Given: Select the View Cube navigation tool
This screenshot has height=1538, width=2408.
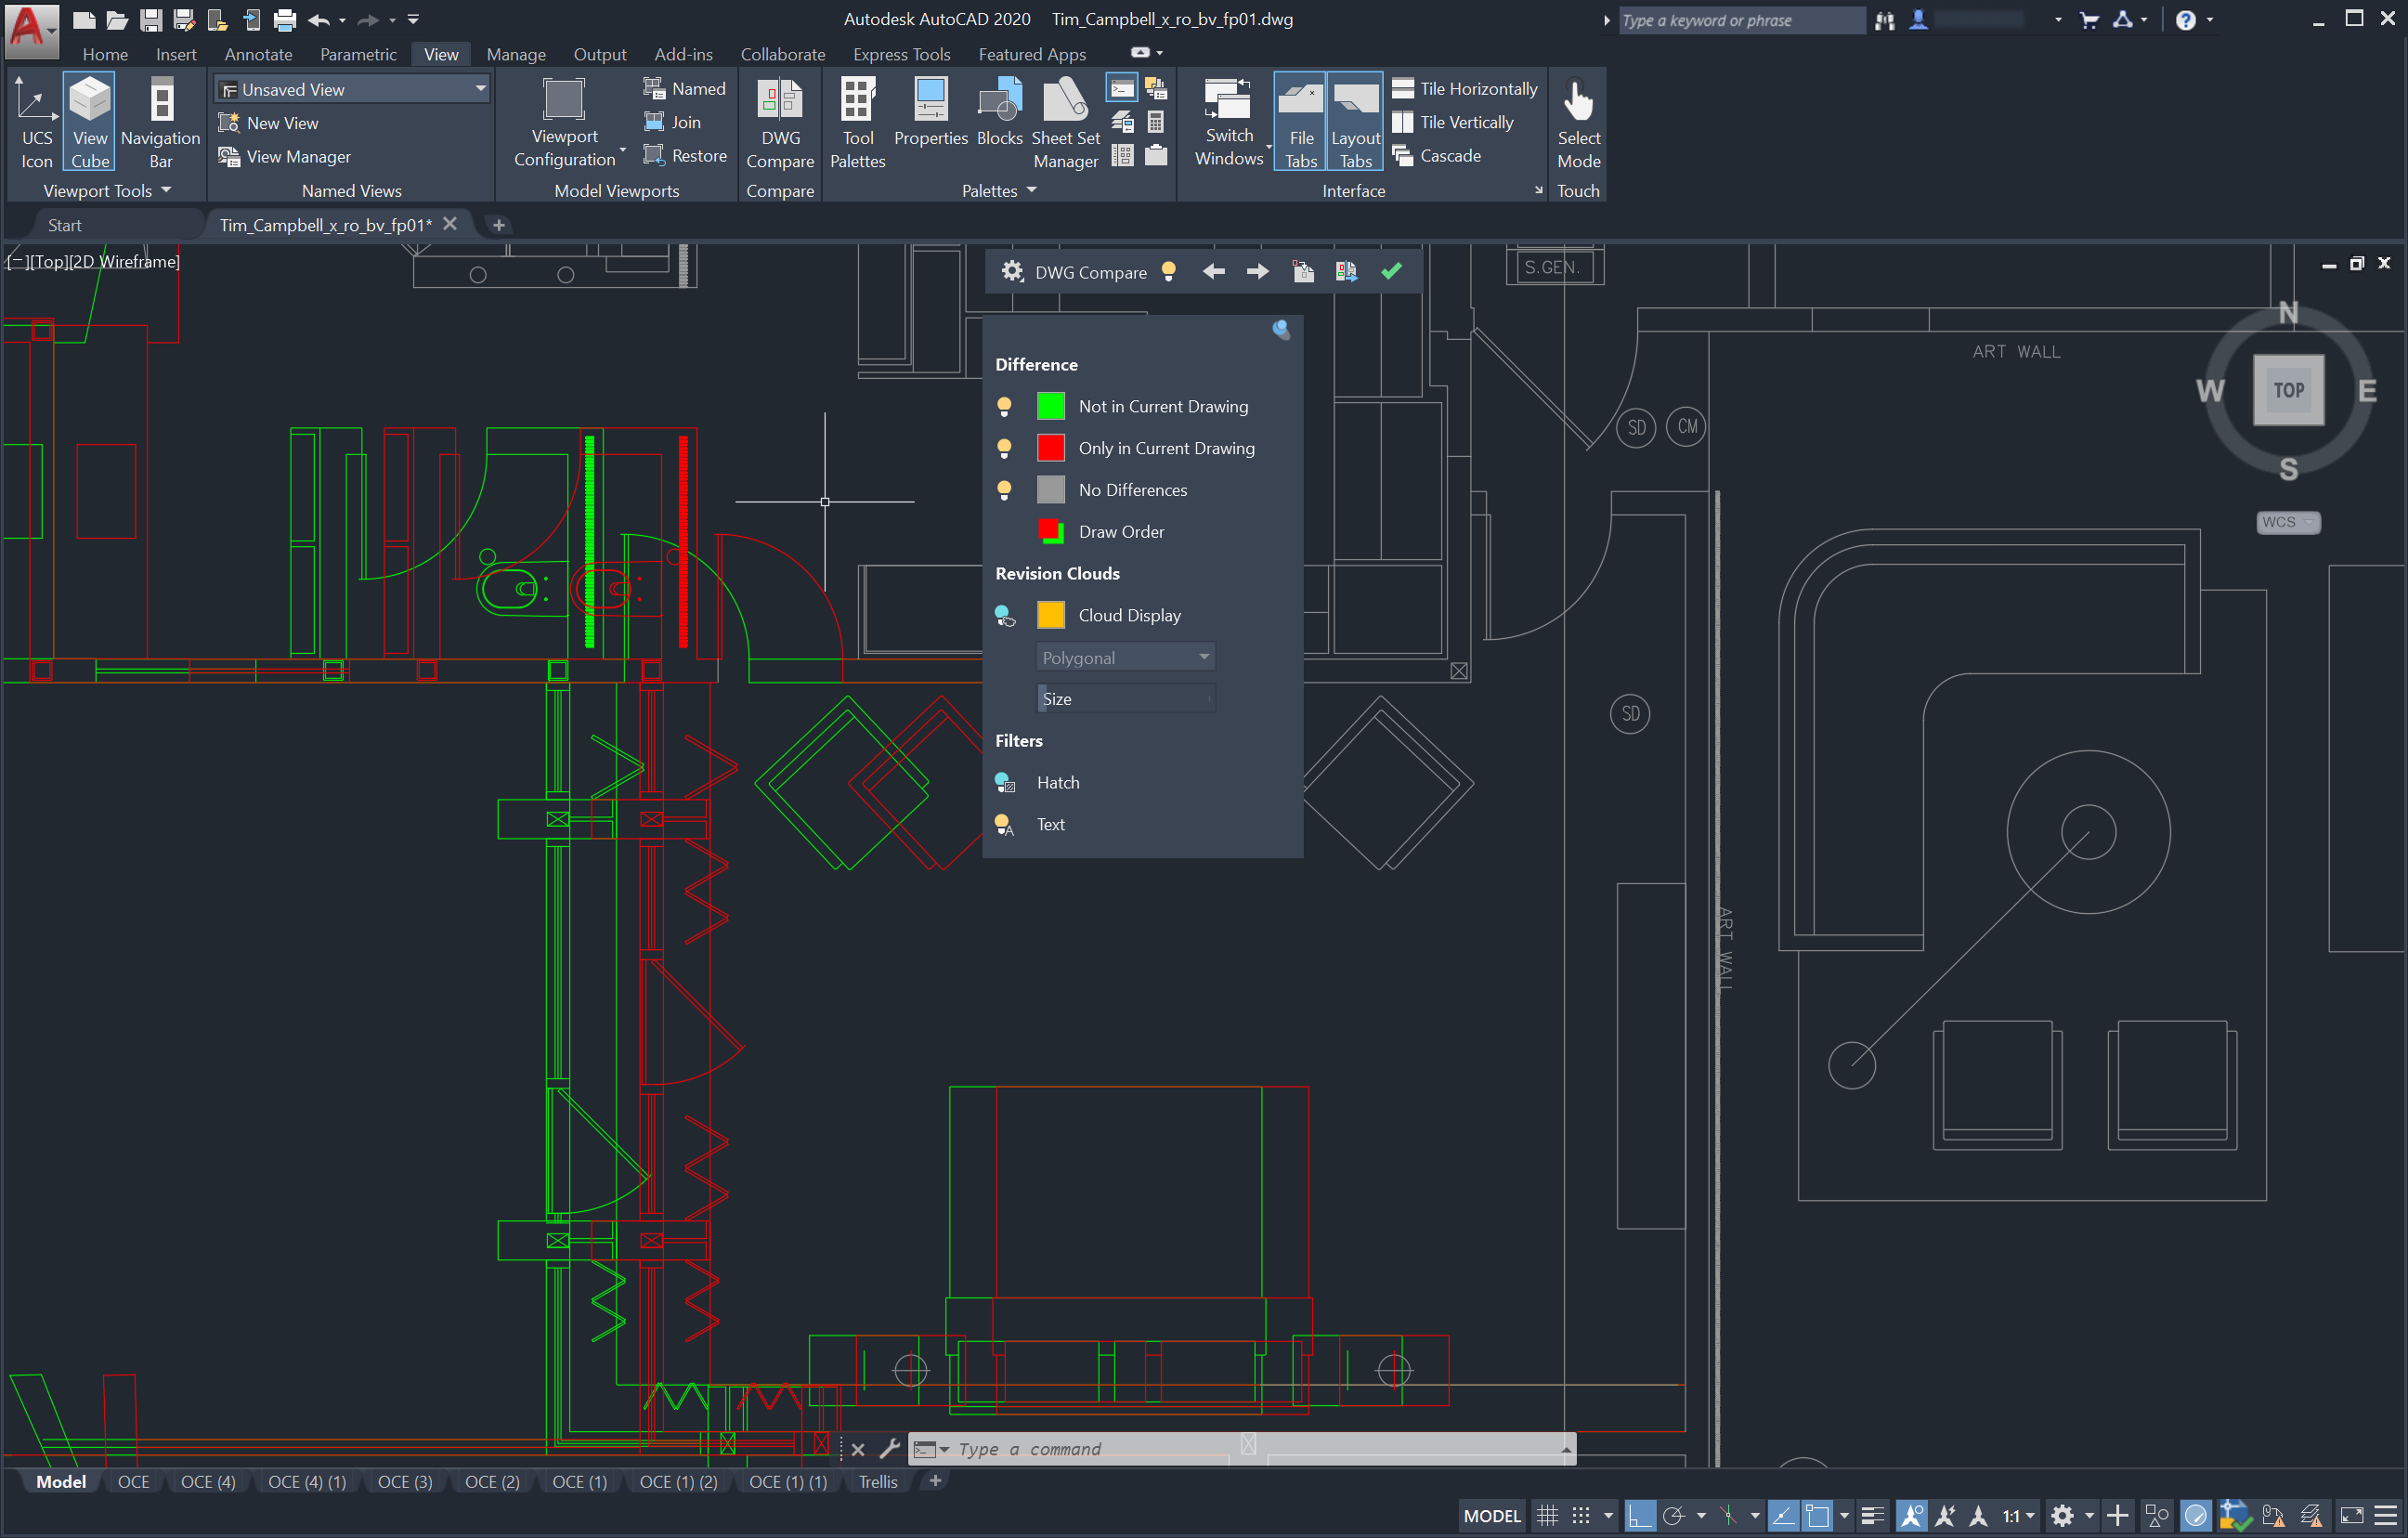Looking at the screenshot, I should [89, 124].
